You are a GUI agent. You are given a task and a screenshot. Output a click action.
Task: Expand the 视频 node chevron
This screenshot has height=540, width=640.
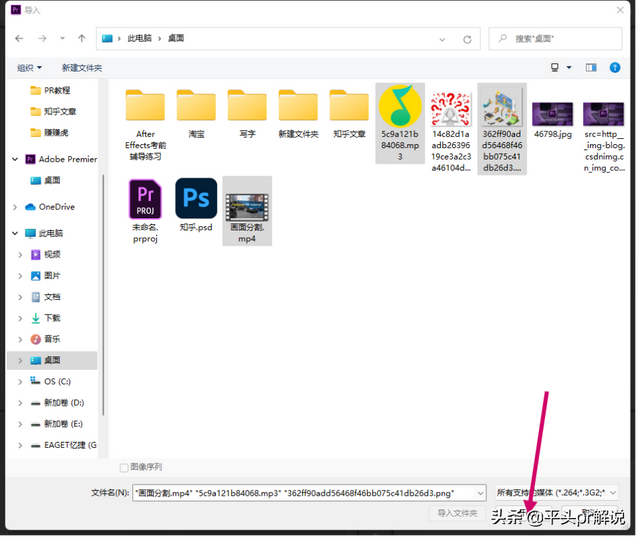pyautogui.click(x=20, y=255)
